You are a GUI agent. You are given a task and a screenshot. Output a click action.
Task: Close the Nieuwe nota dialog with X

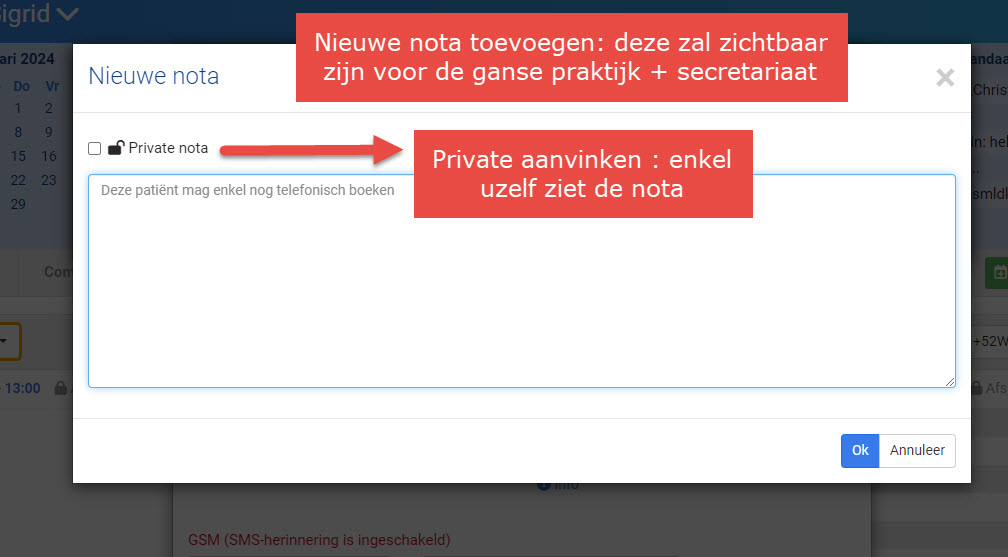click(944, 78)
